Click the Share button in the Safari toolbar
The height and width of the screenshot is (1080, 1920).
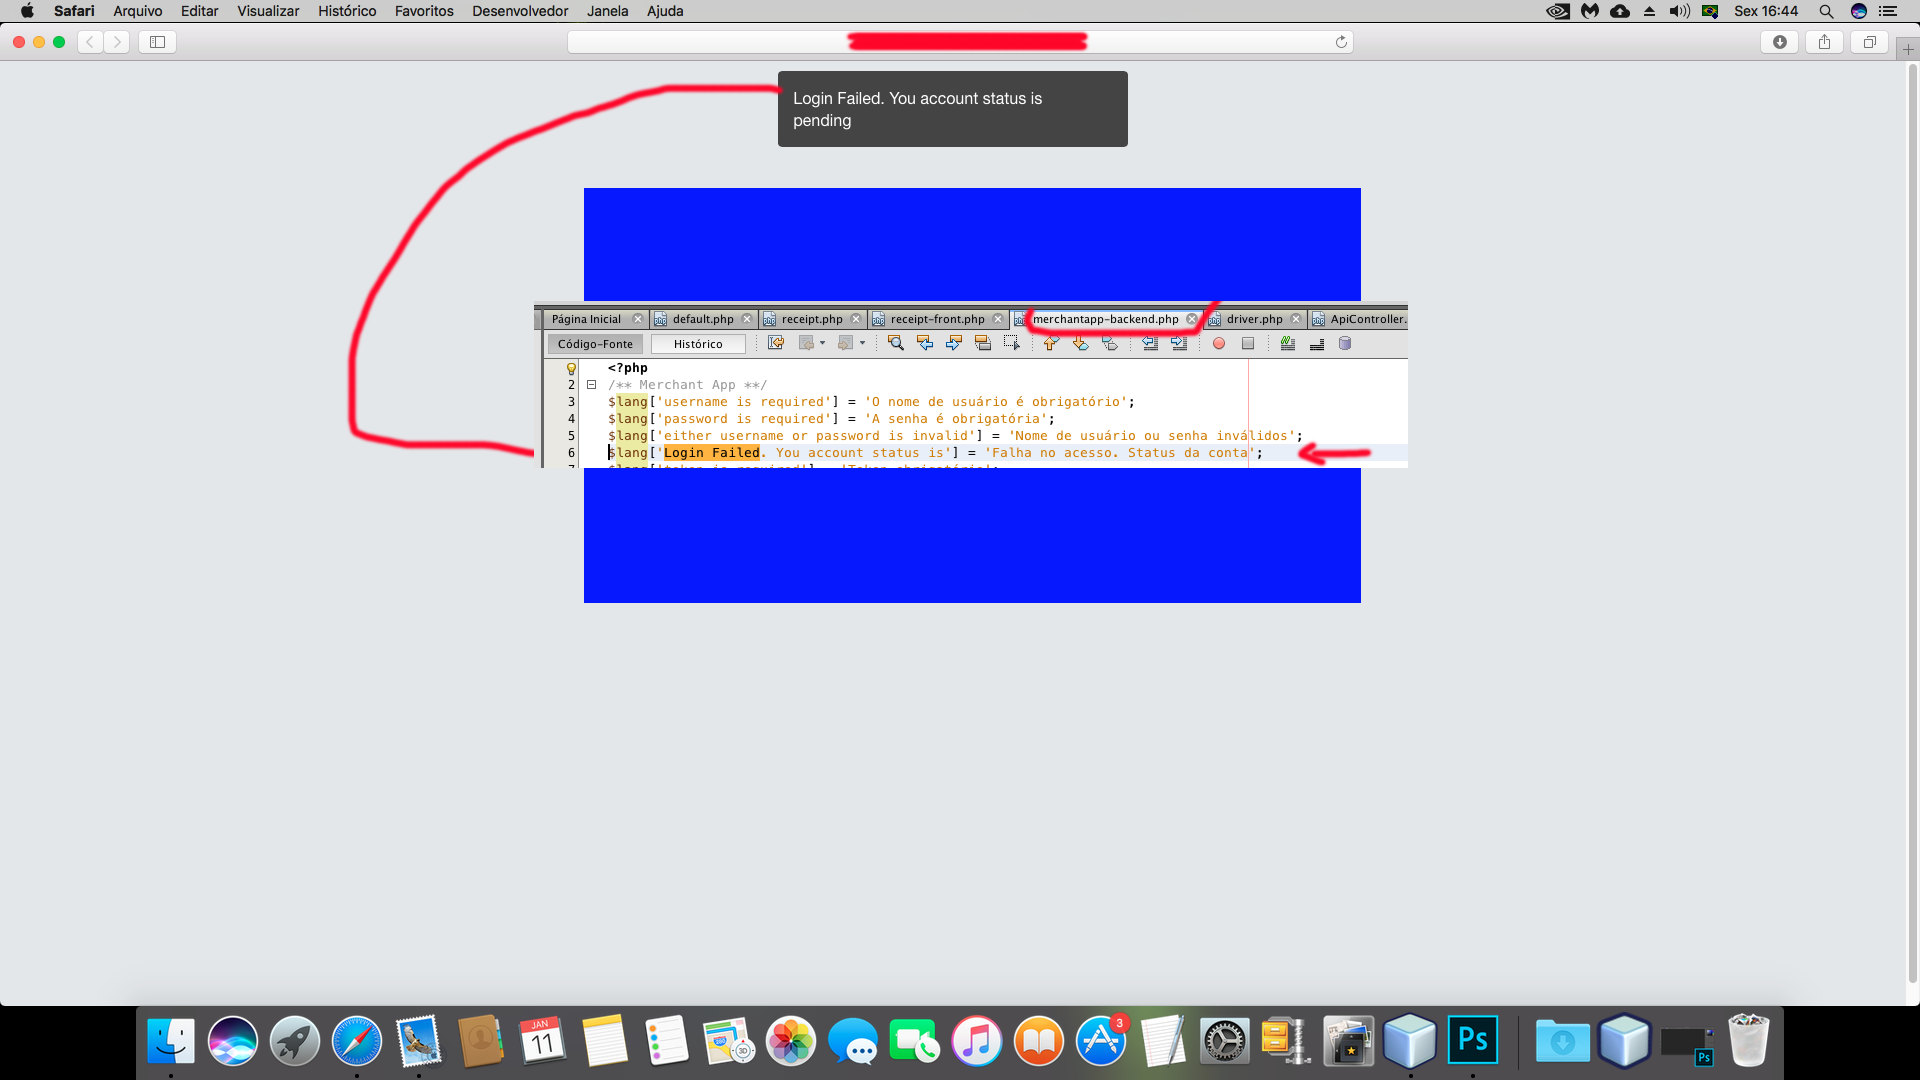1824,42
